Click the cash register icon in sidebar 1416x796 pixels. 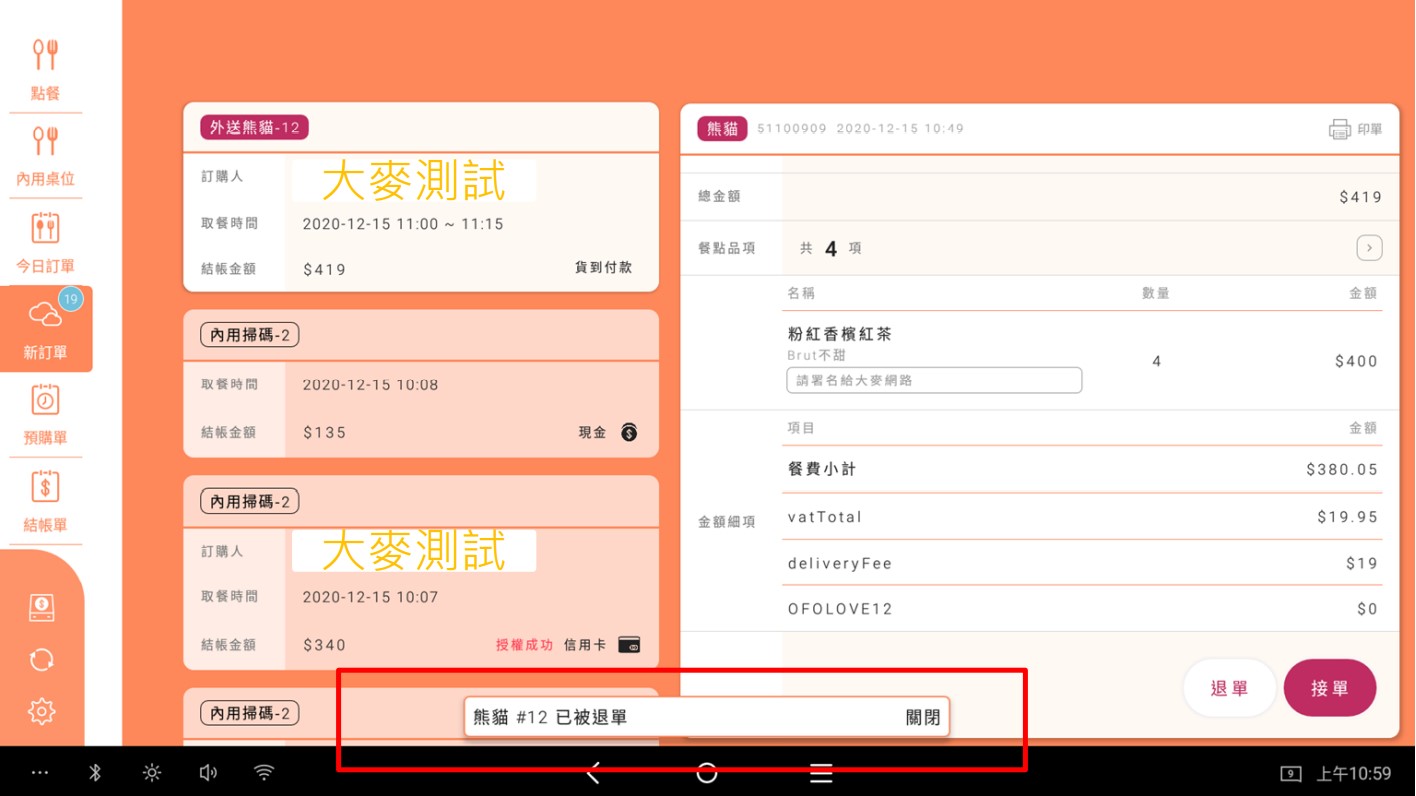[x=42, y=607]
